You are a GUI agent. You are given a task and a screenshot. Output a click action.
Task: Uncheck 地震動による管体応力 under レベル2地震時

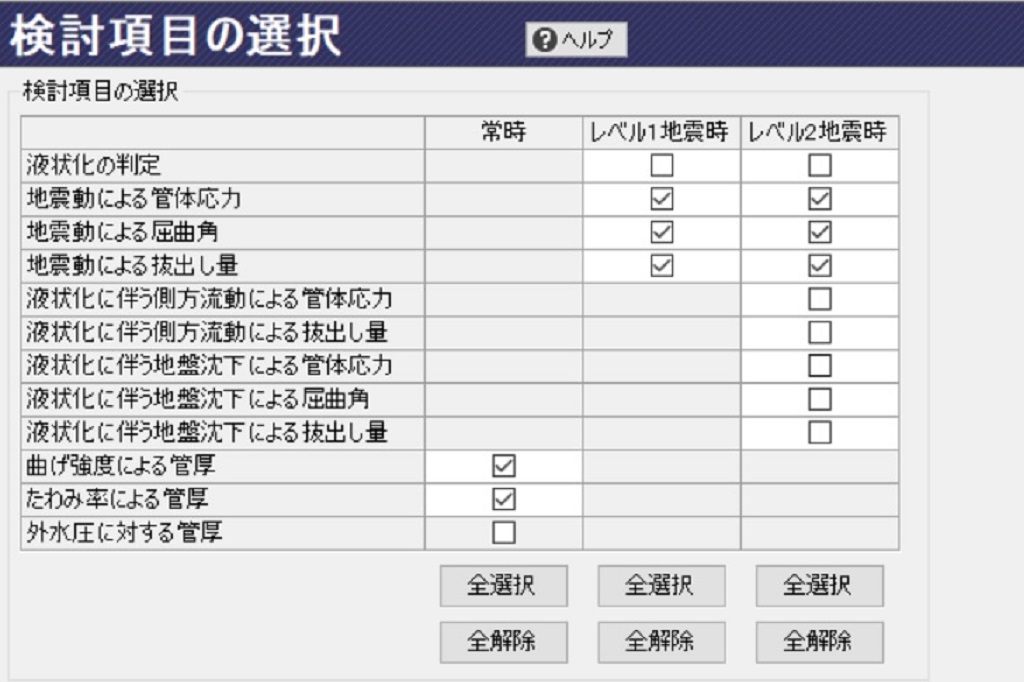click(820, 199)
